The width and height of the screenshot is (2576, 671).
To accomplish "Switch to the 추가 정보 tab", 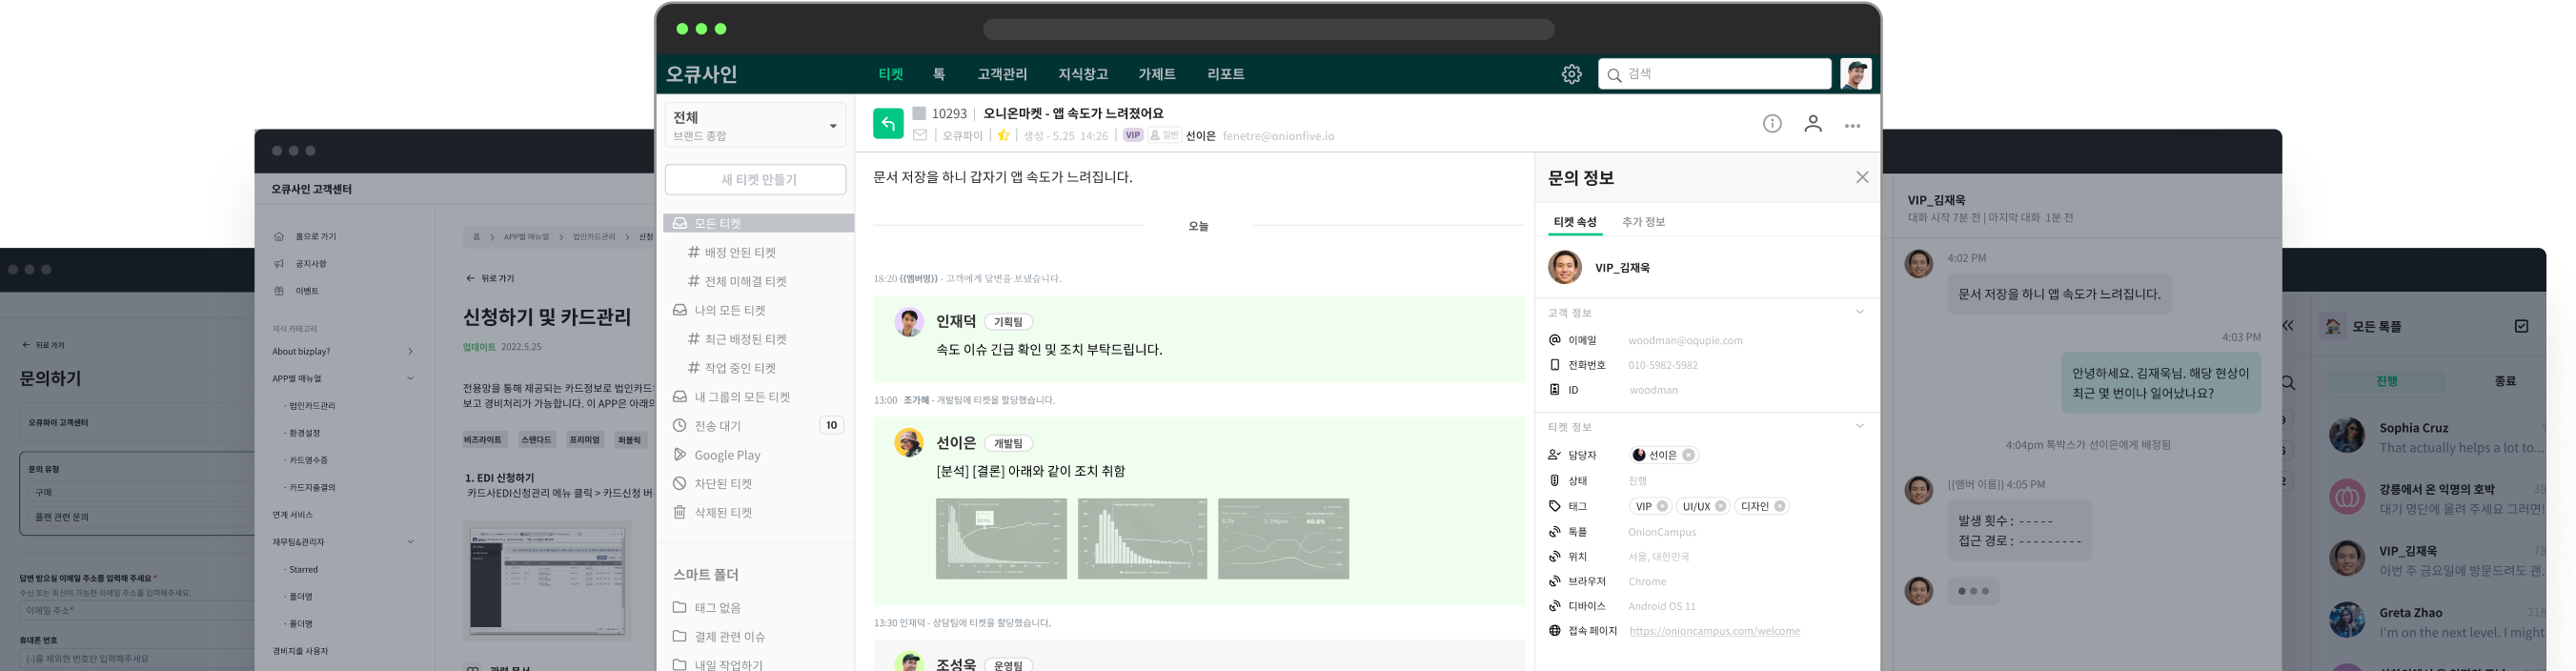I will (1643, 222).
